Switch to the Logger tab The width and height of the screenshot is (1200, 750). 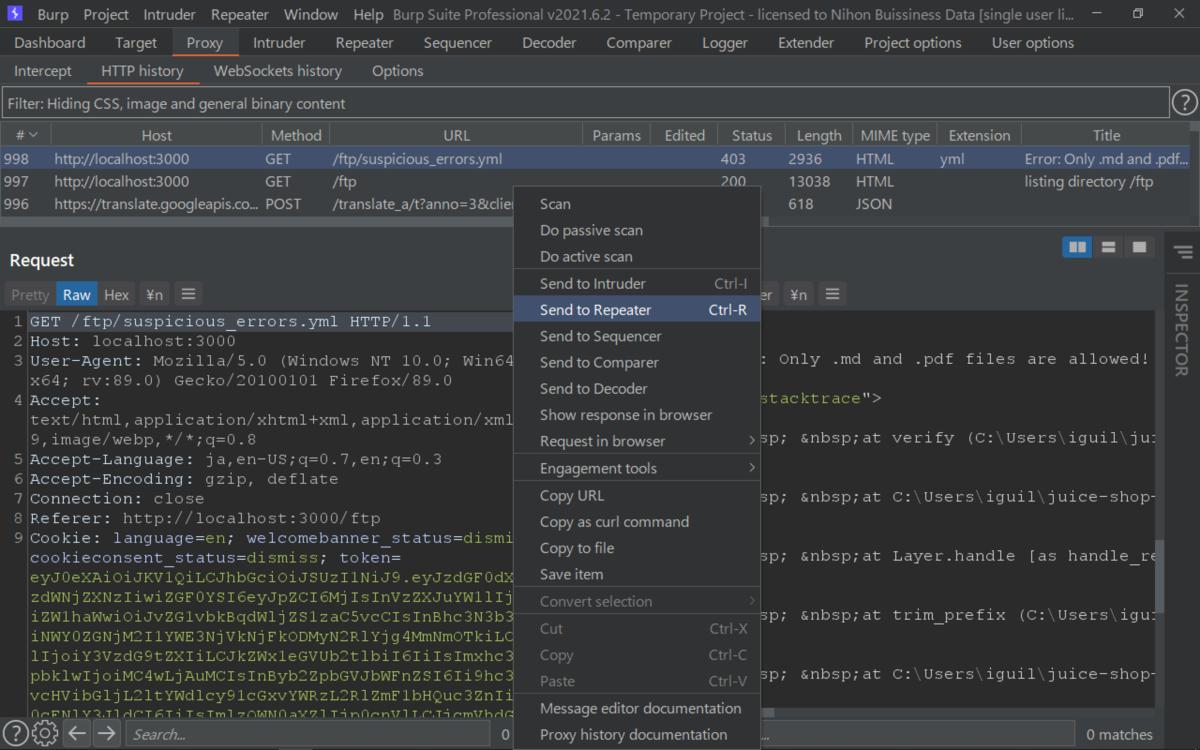(725, 43)
